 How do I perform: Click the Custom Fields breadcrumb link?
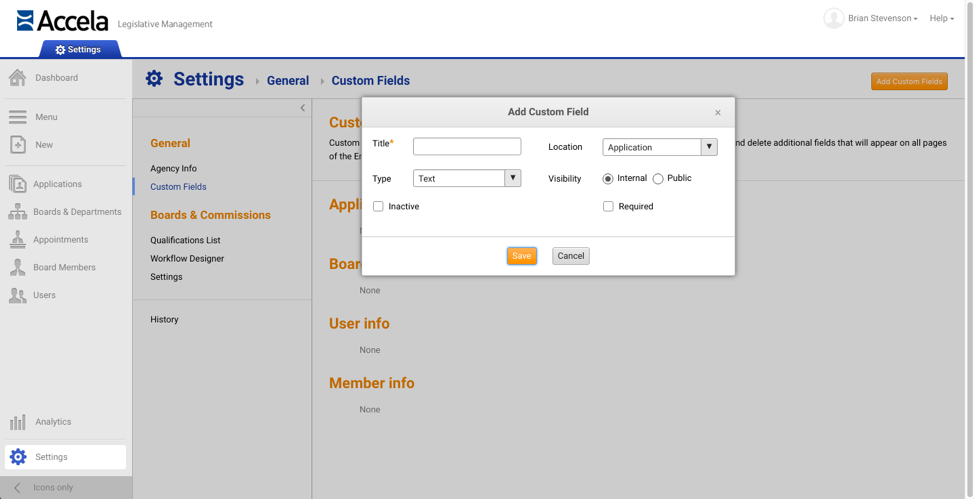pos(371,81)
